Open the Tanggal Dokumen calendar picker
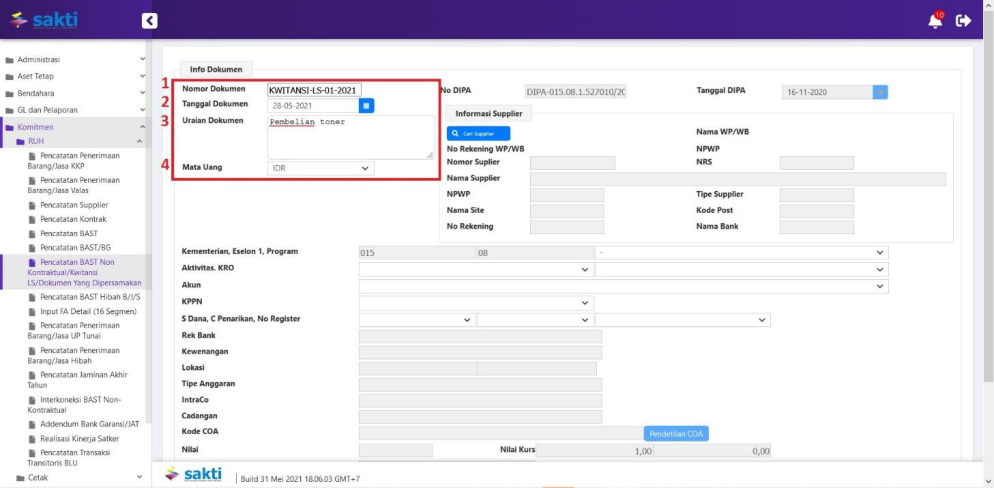 367,105
